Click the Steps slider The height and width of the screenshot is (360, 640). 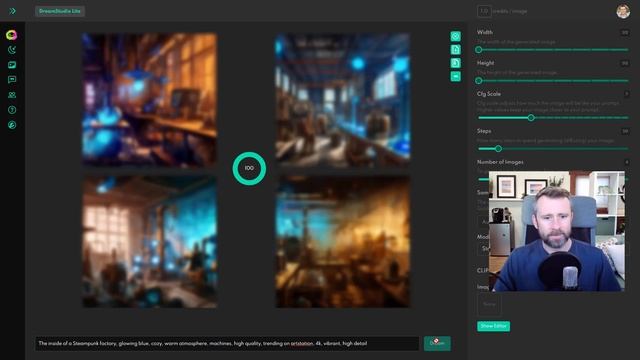[553, 149]
